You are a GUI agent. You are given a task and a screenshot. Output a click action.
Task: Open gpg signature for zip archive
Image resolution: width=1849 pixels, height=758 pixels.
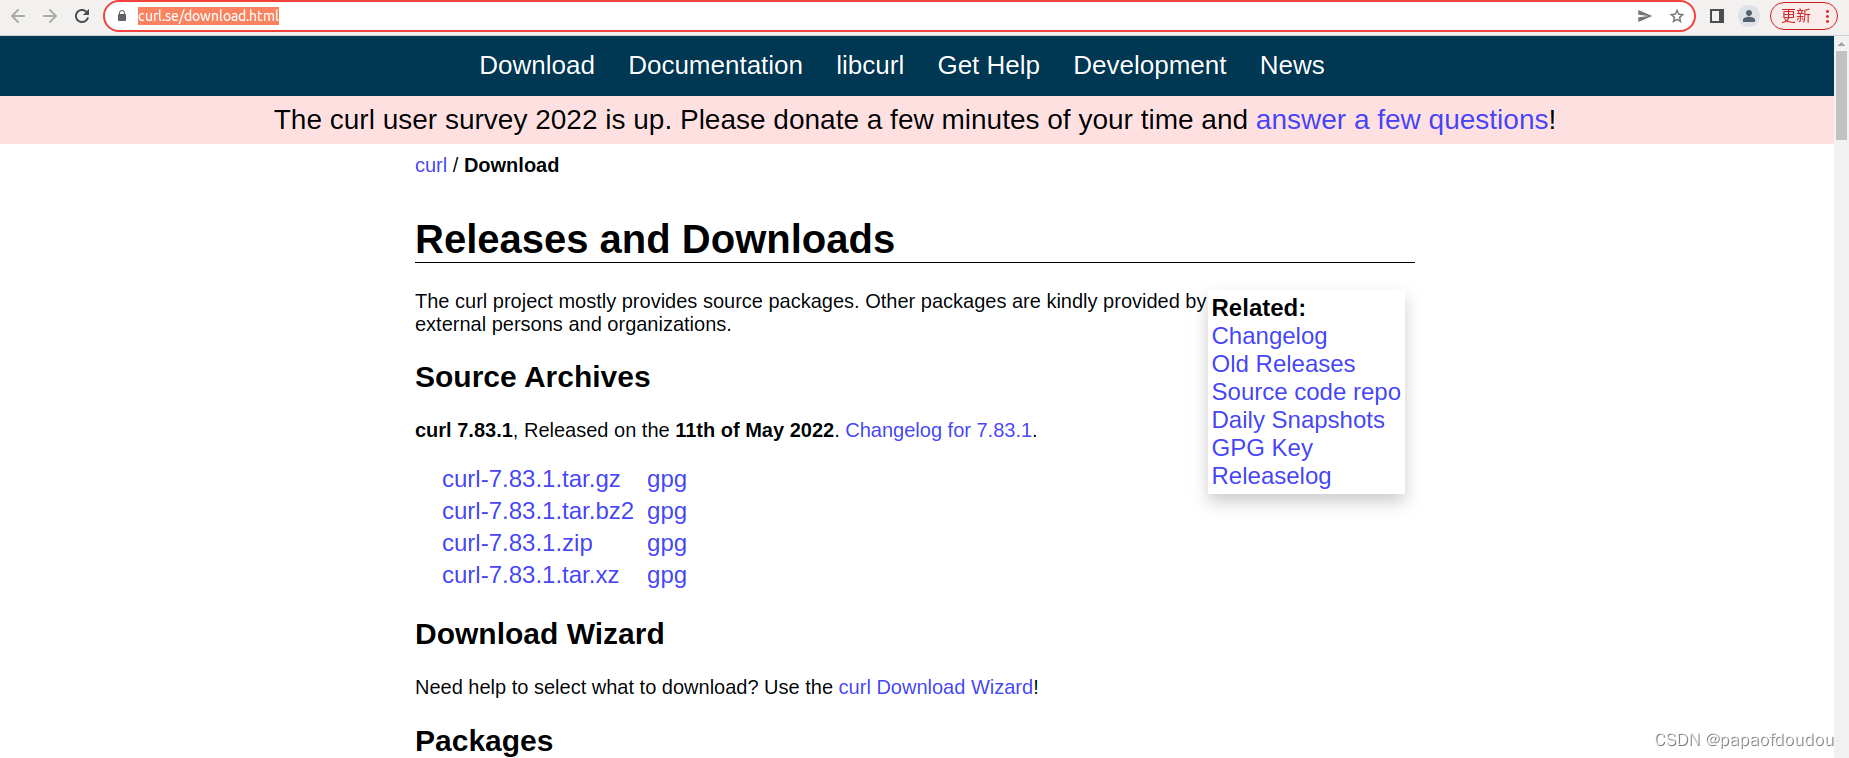[x=667, y=544]
